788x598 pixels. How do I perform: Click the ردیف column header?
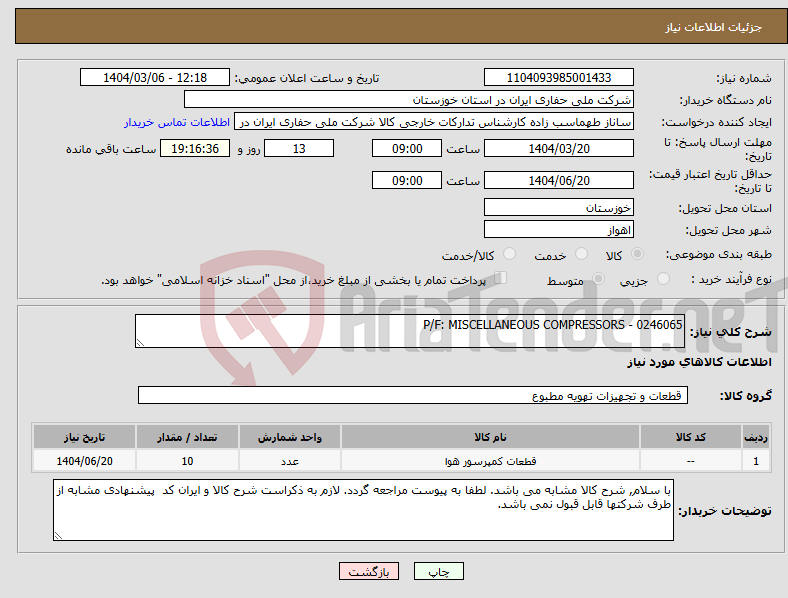pos(756,437)
